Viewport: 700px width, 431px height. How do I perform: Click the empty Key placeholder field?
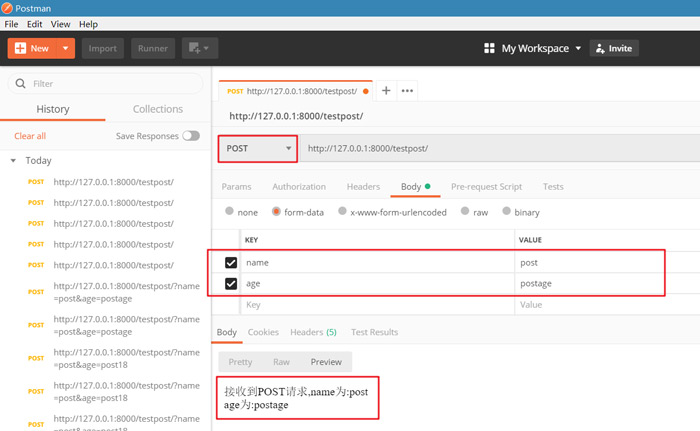point(377,305)
